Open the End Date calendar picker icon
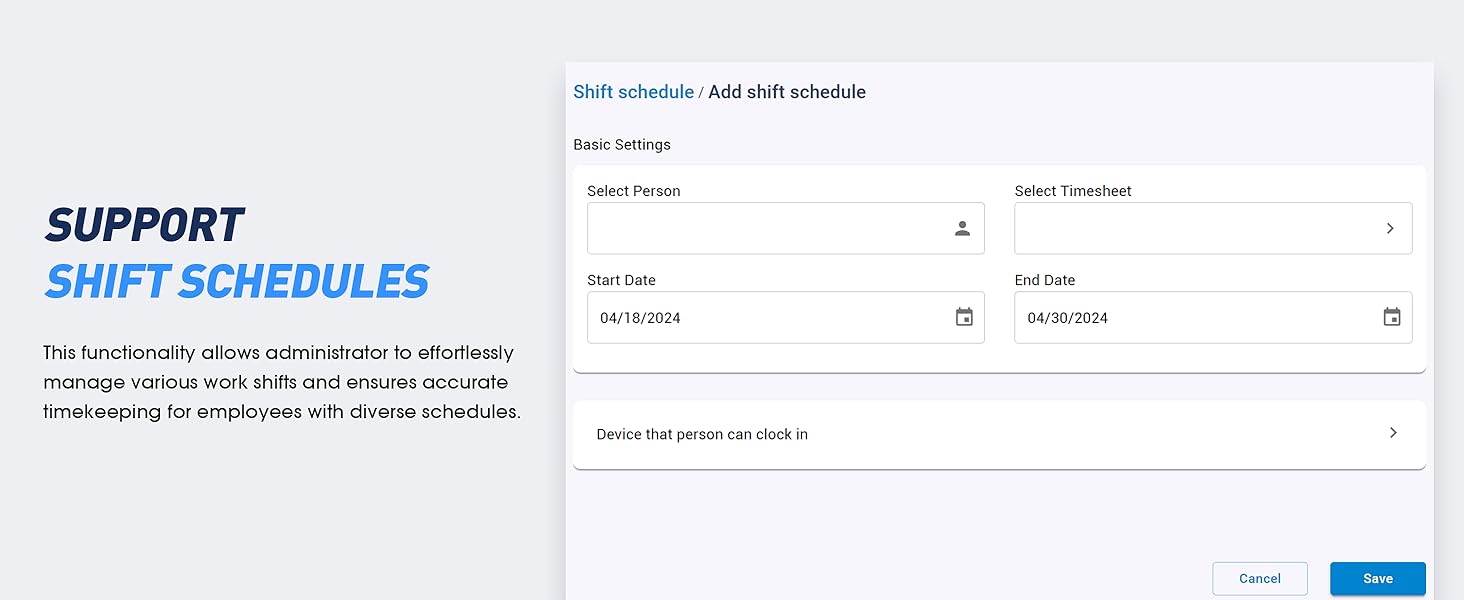1464x600 pixels. [1391, 317]
